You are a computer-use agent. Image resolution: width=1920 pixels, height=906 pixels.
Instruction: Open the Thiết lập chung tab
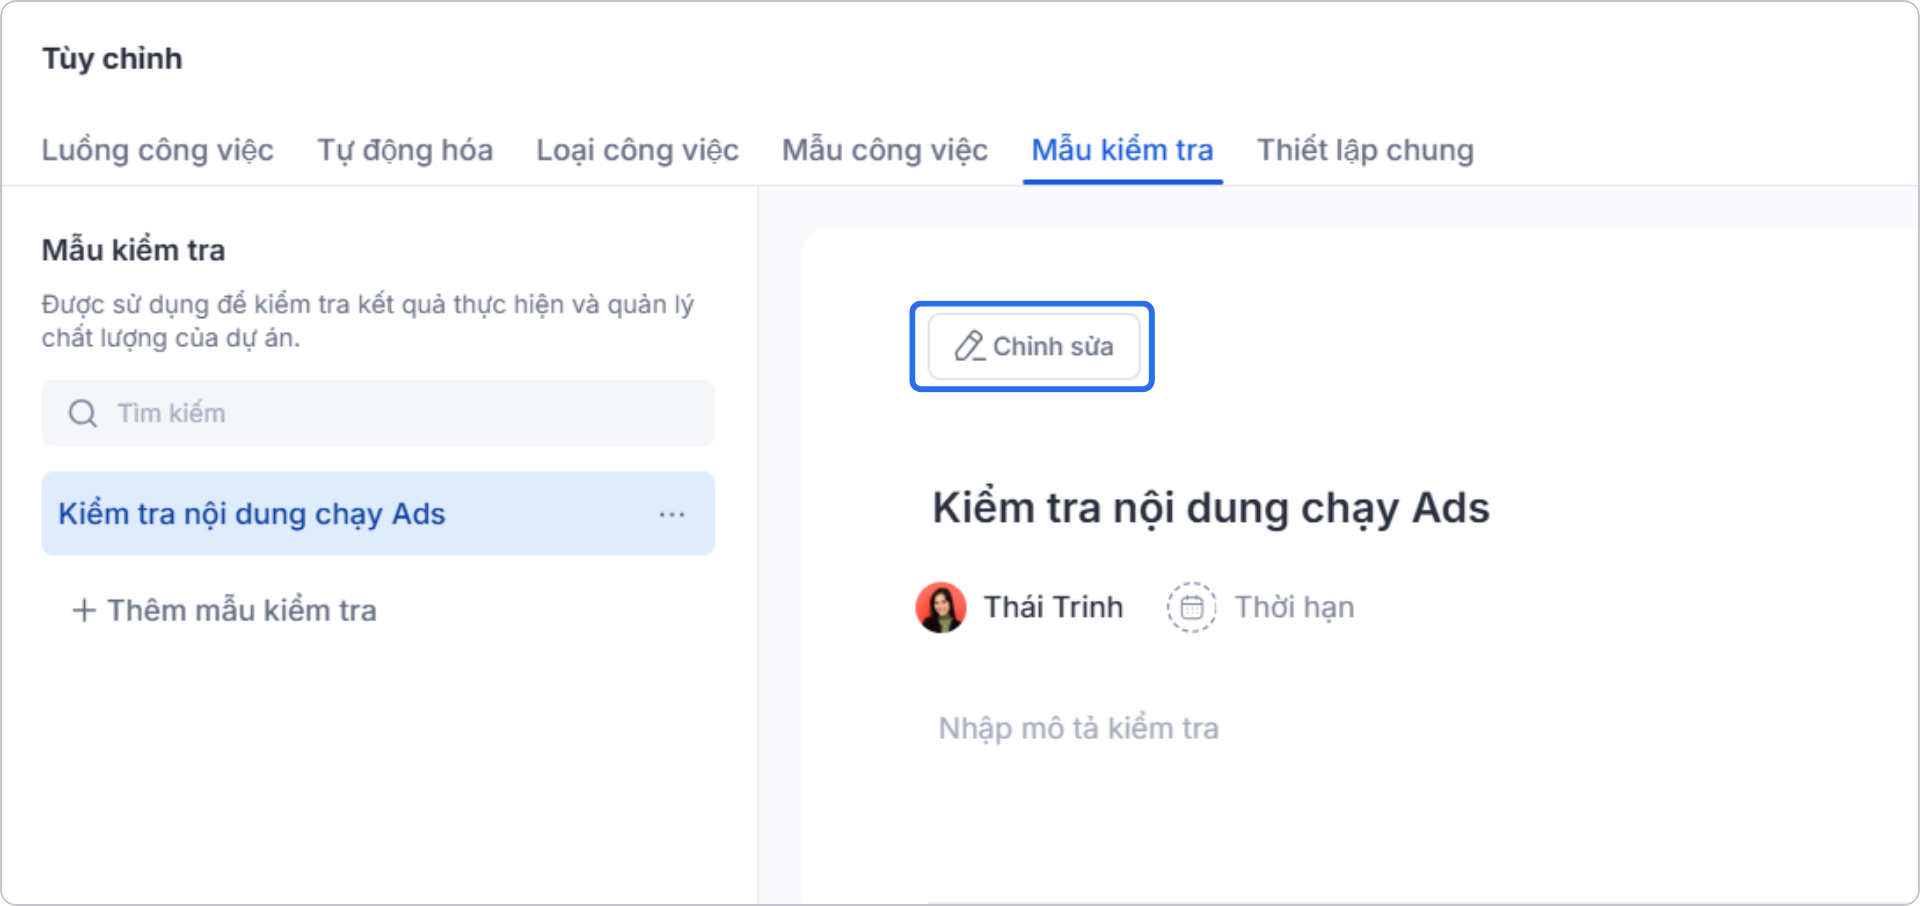[x=1365, y=150]
